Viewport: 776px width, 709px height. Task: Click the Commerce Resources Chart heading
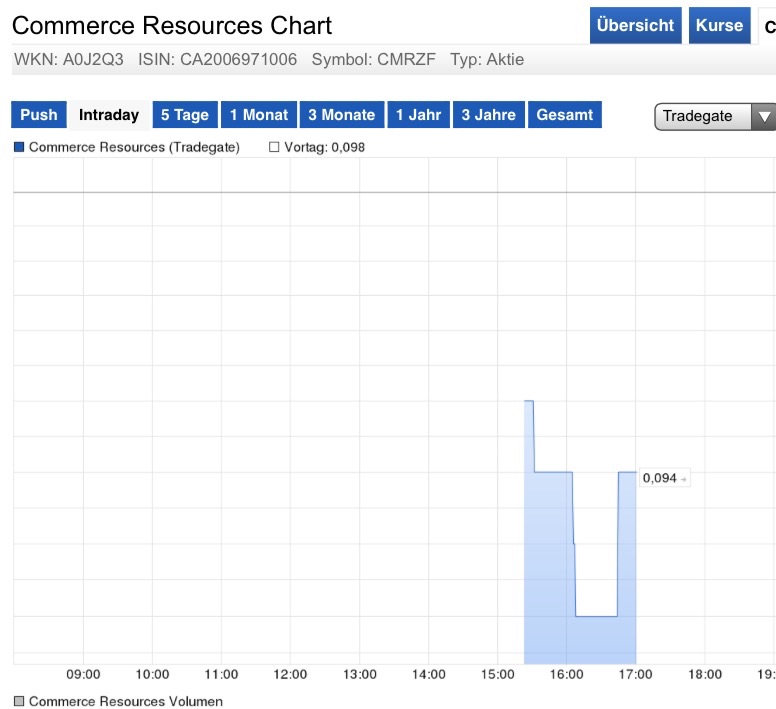tap(172, 26)
